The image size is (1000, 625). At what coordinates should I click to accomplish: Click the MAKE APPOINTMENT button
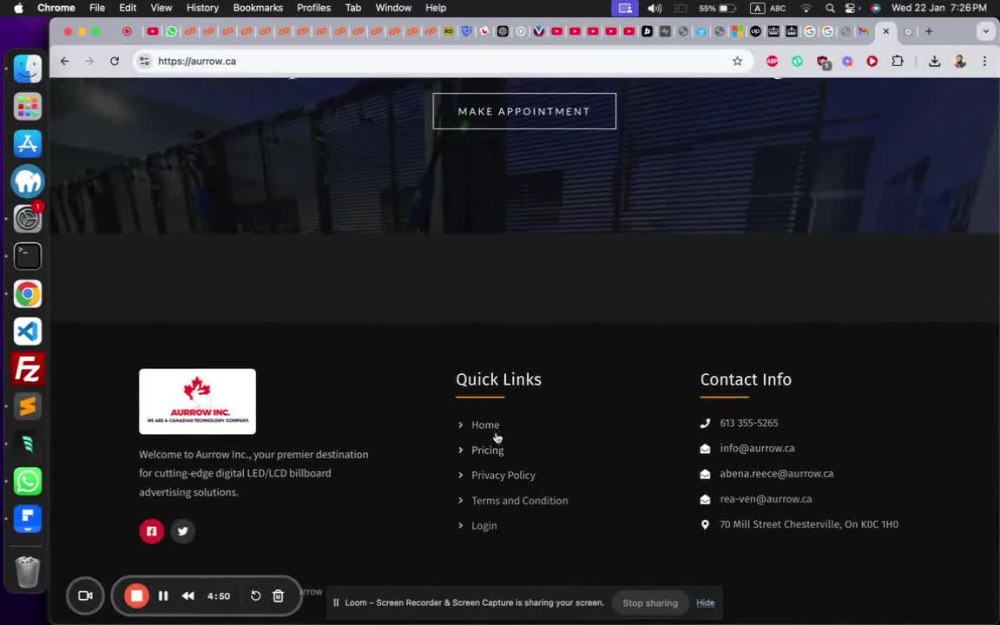(524, 111)
